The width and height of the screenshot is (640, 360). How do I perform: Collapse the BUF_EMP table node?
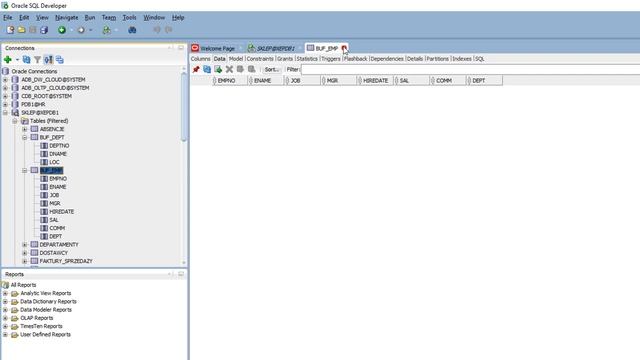(x=24, y=170)
